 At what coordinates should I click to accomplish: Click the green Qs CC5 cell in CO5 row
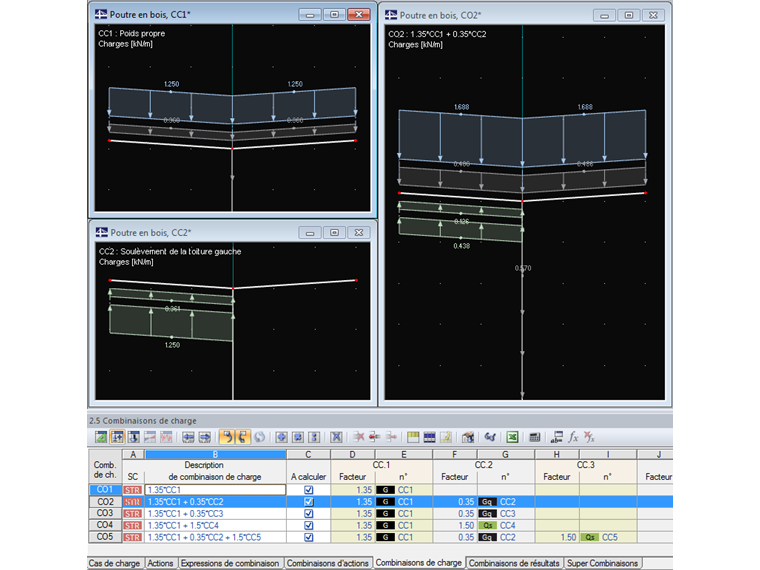coord(608,537)
